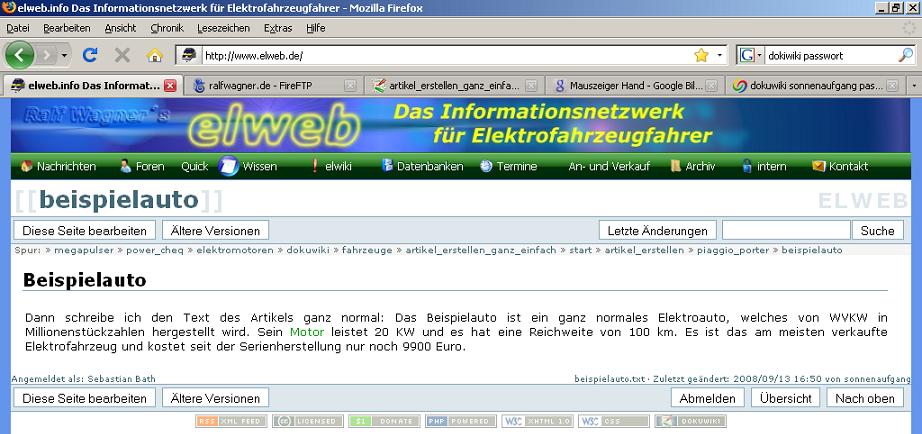922x434 pixels.
Task: Click the browser Back arrow button
Action: pyautogui.click(x=22, y=55)
